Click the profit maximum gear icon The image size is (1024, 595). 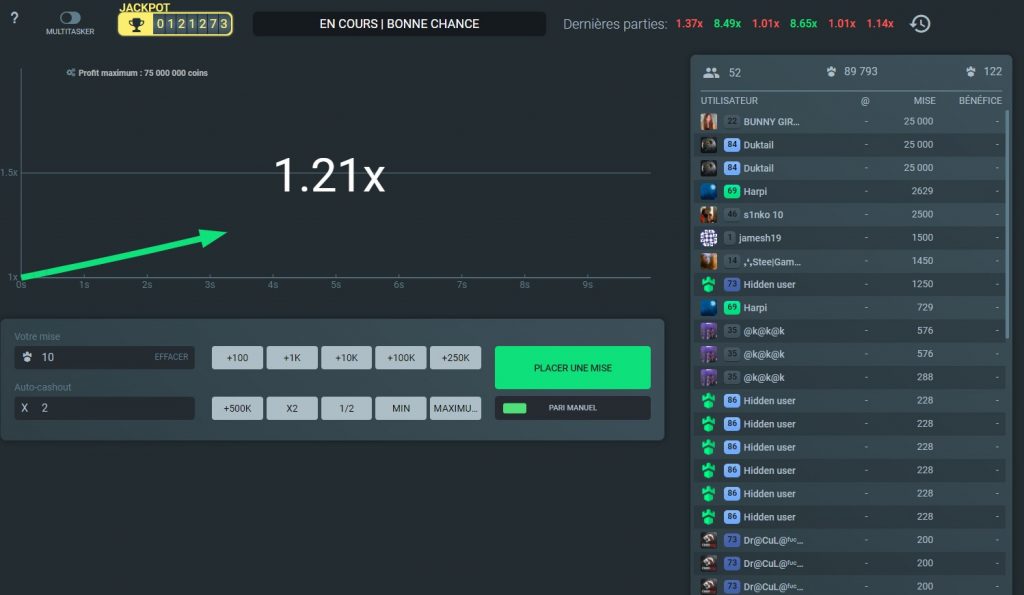[70, 73]
